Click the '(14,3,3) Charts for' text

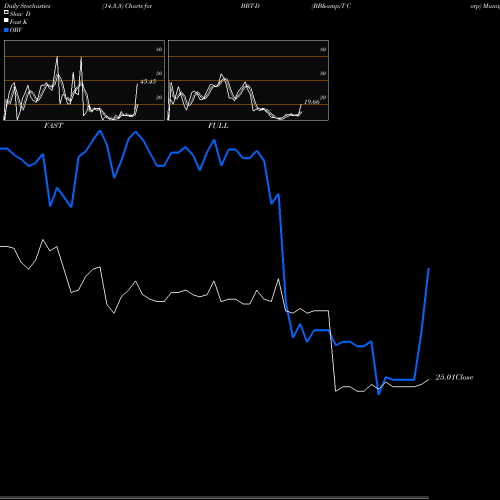(127, 6)
